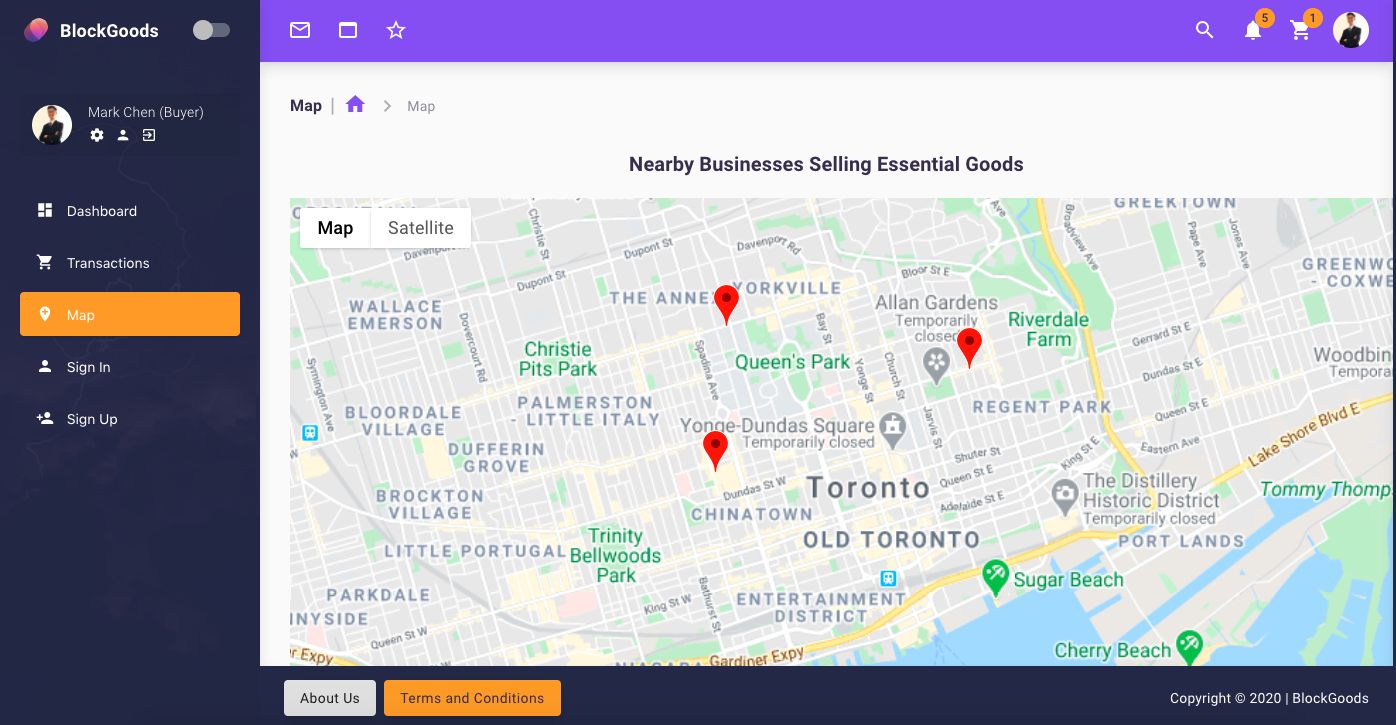Click the star favorites icon
This screenshot has width=1396, height=725.
point(396,30)
